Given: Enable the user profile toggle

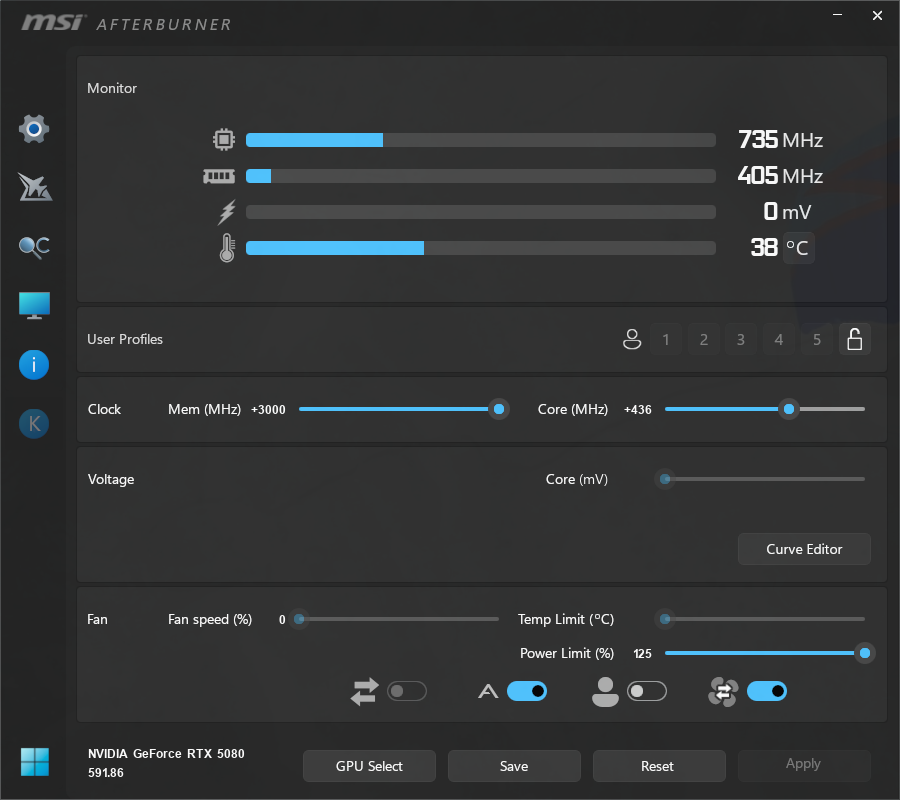Looking at the screenshot, I should tap(646, 691).
